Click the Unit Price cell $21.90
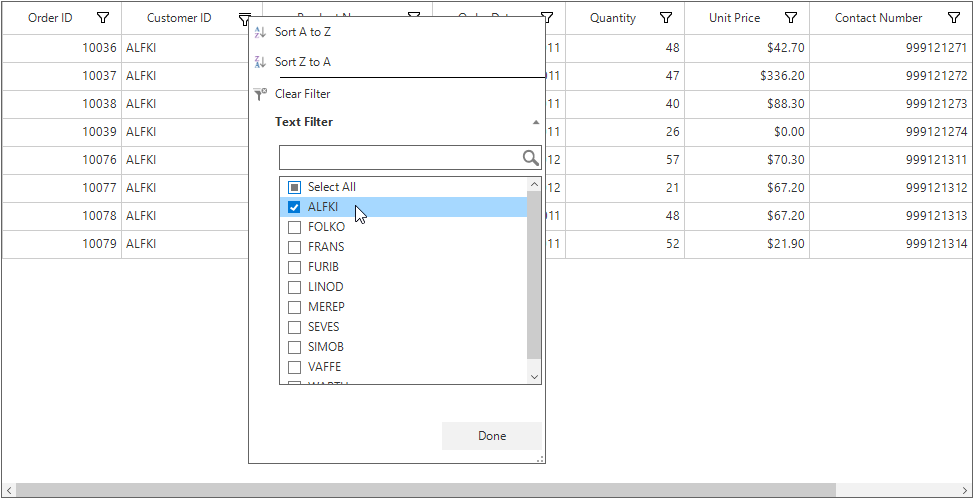 pos(747,244)
